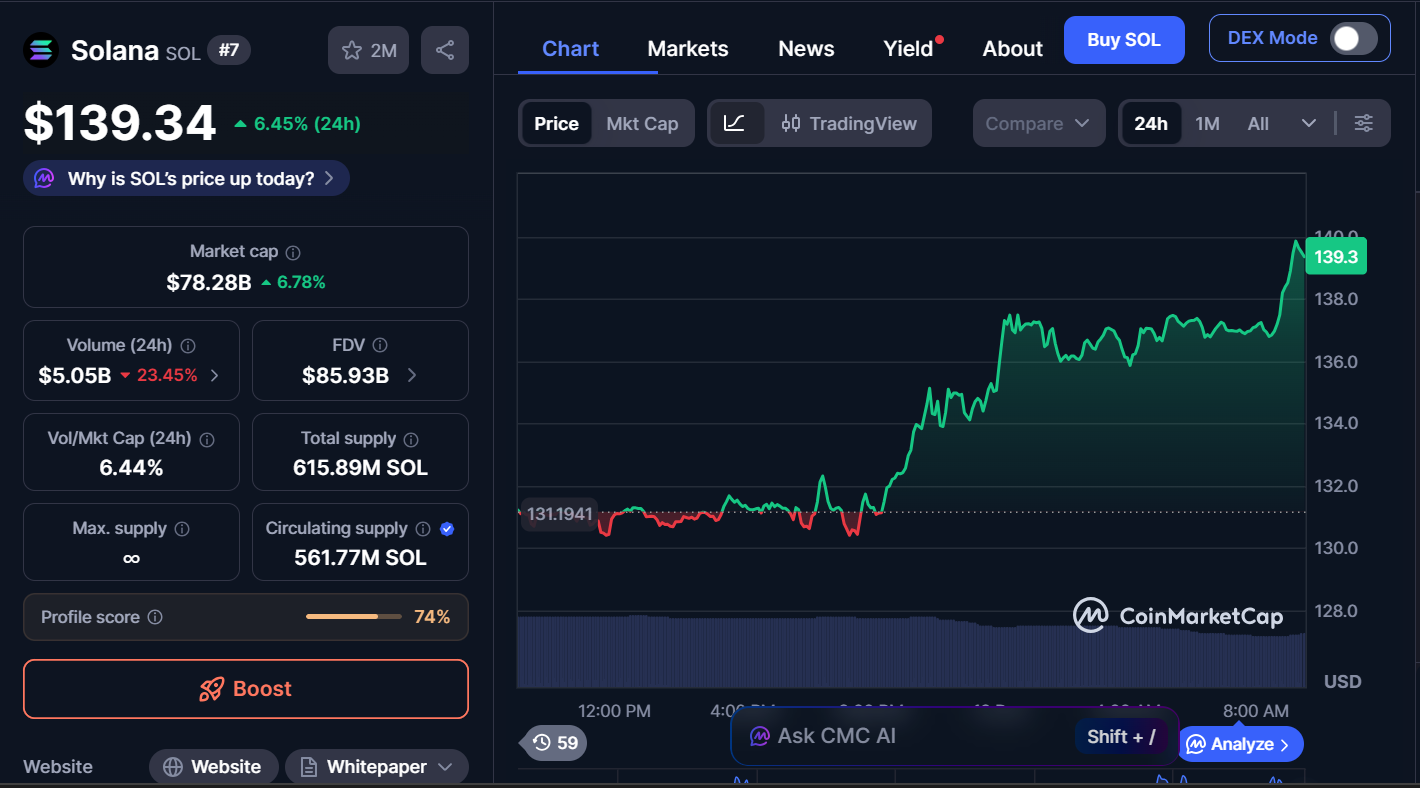Viewport: 1420px width, 788px height.
Task: Open 'Why is SOL's price up today?' link
Action: [x=186, y=177]
